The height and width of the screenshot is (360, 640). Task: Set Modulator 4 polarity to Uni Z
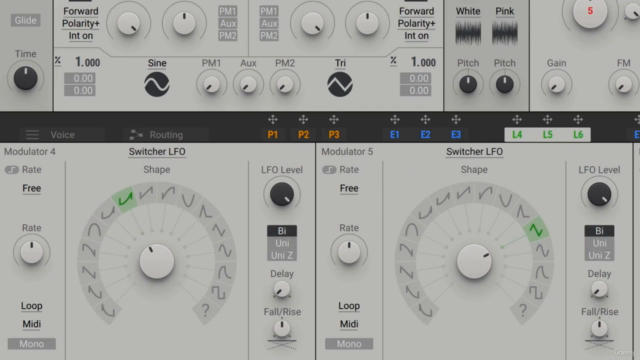(282, 256)
